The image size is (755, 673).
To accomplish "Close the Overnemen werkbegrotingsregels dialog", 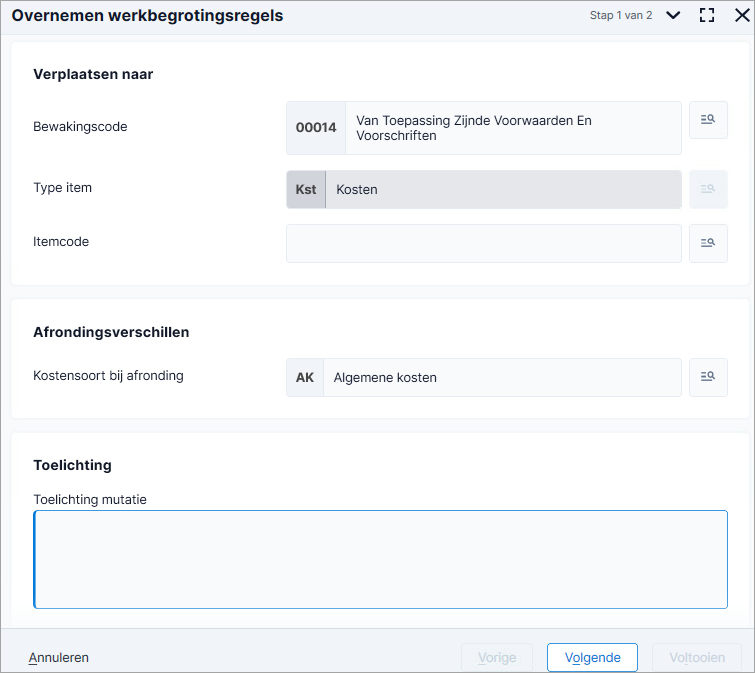I will point(742,15).
